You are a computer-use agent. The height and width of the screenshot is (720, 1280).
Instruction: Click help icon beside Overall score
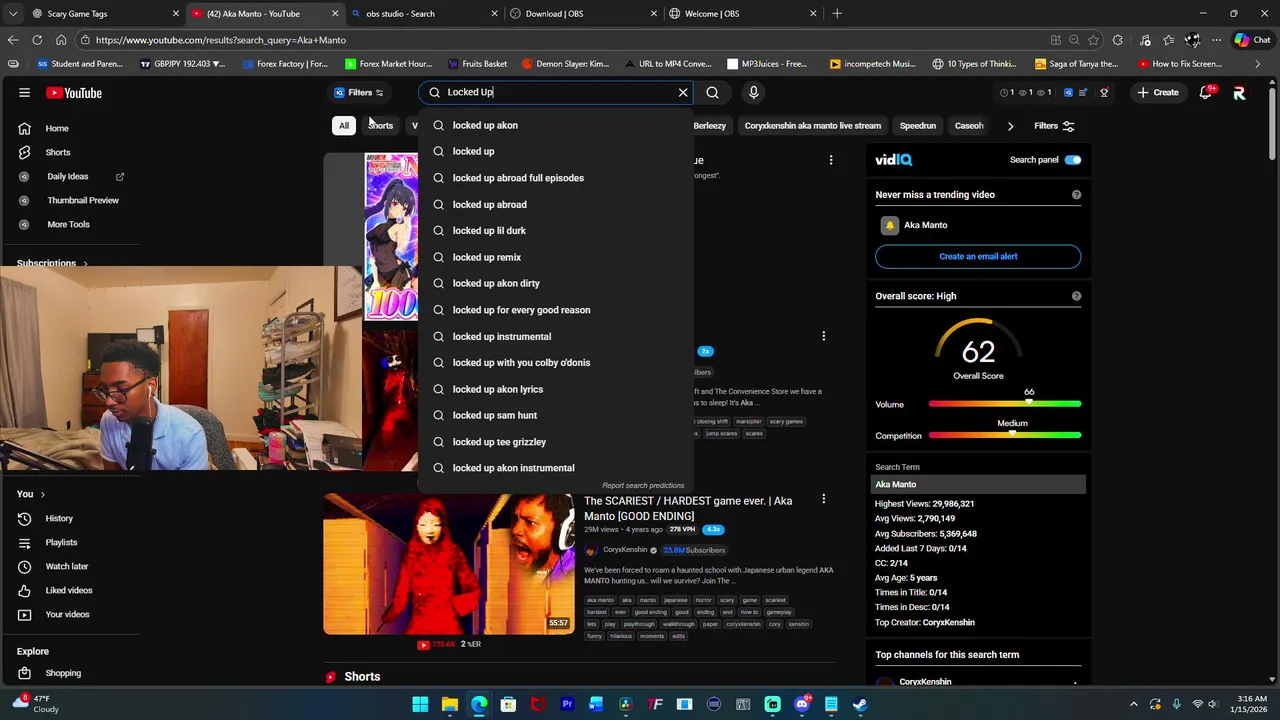(1076, 296)
